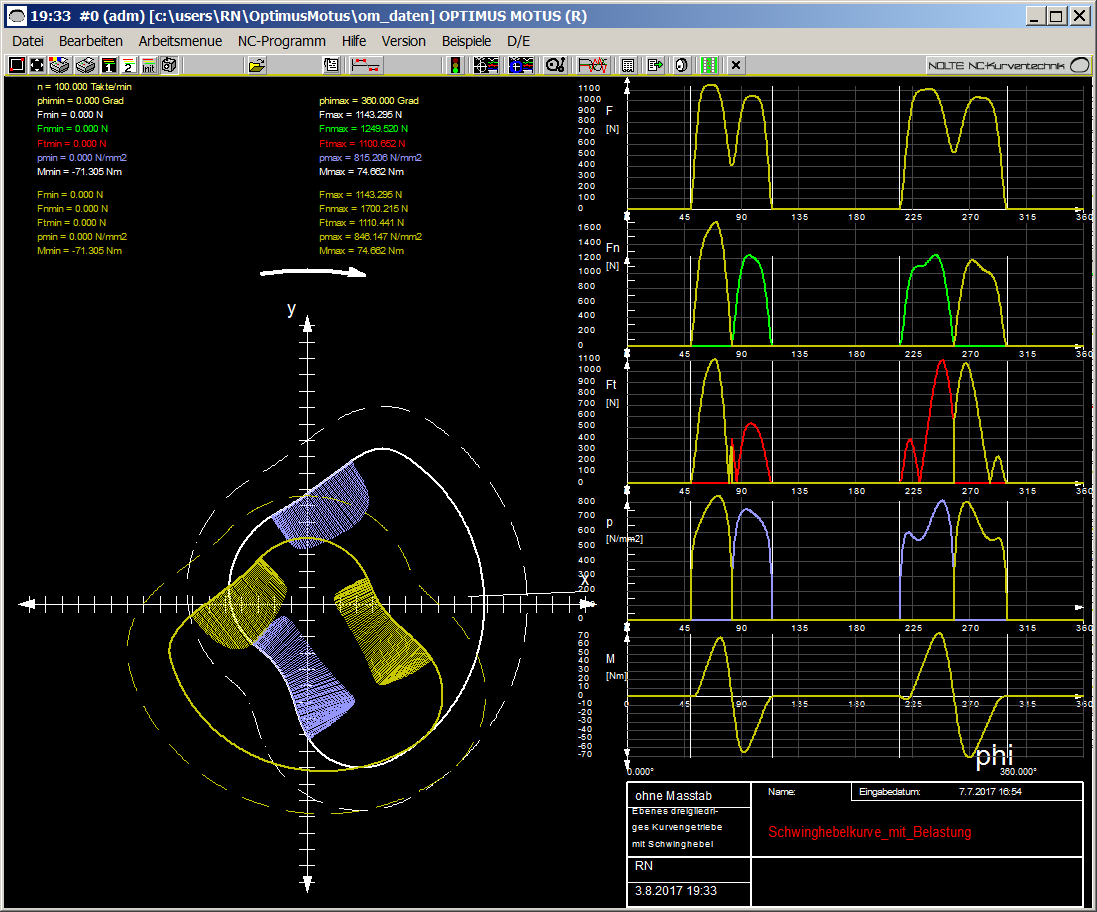Click the red Schwinghebelkurve_mit_Belastung title text
The width and height of the screenshot is (1097, 912).
869,832
